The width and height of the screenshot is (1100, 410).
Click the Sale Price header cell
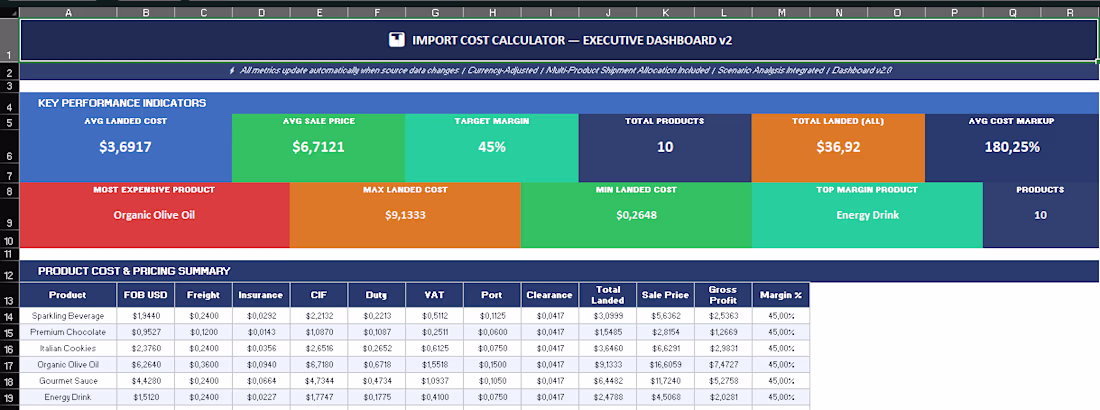[666, 295]
